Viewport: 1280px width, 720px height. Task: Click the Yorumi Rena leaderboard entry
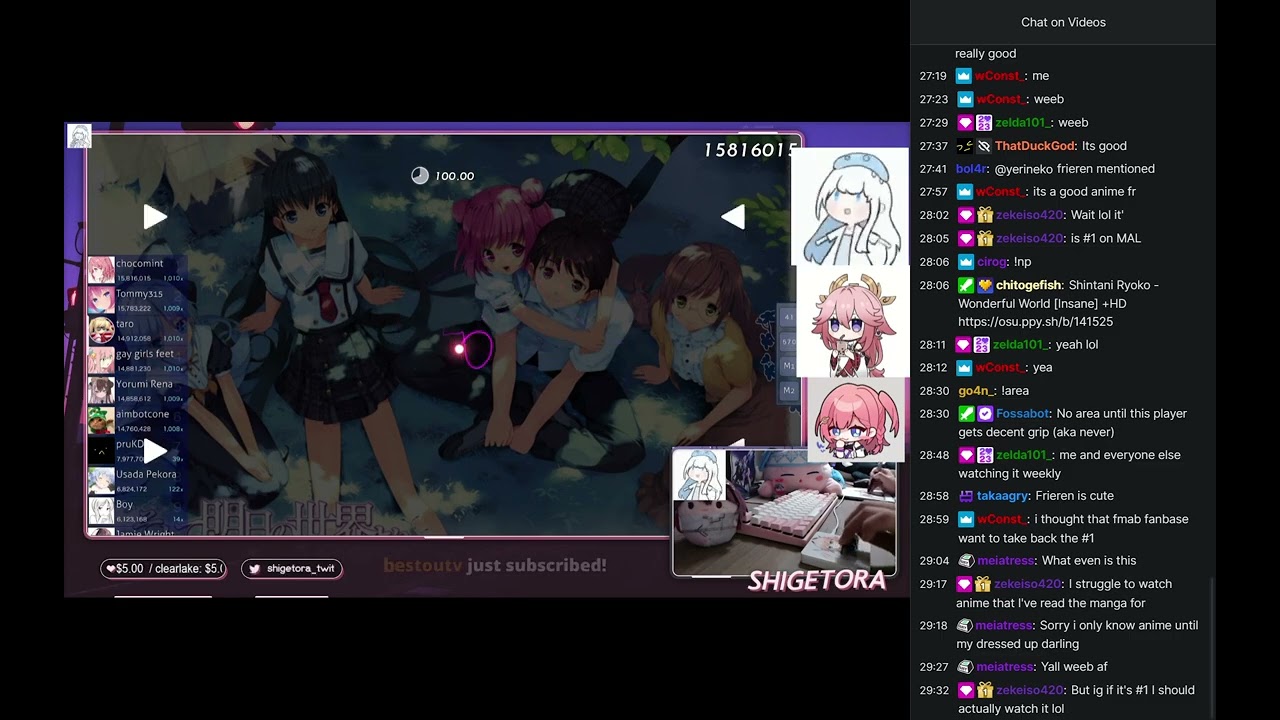click(x=136, y=390)
